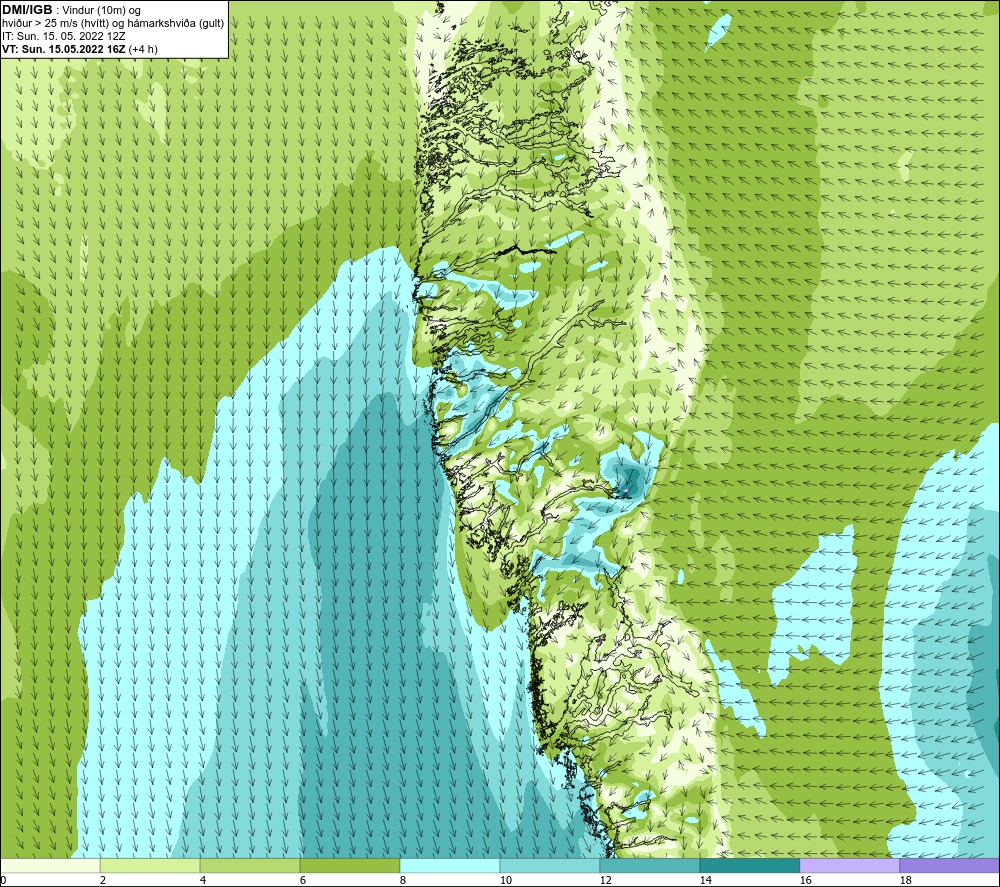Click the 14–16 m/s dark teal legend swatch
The height and width of the screenshot is (887, 1000).
click(x=749, y=865)
